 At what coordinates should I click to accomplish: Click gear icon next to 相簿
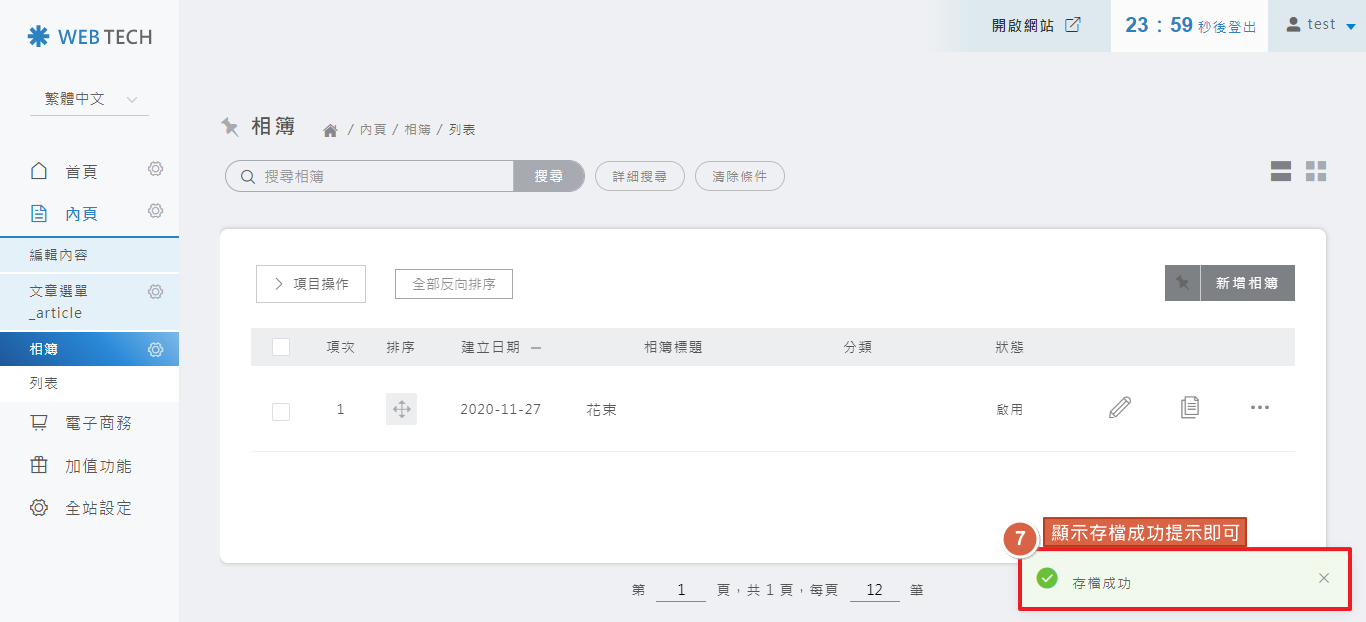click(155, 350)
